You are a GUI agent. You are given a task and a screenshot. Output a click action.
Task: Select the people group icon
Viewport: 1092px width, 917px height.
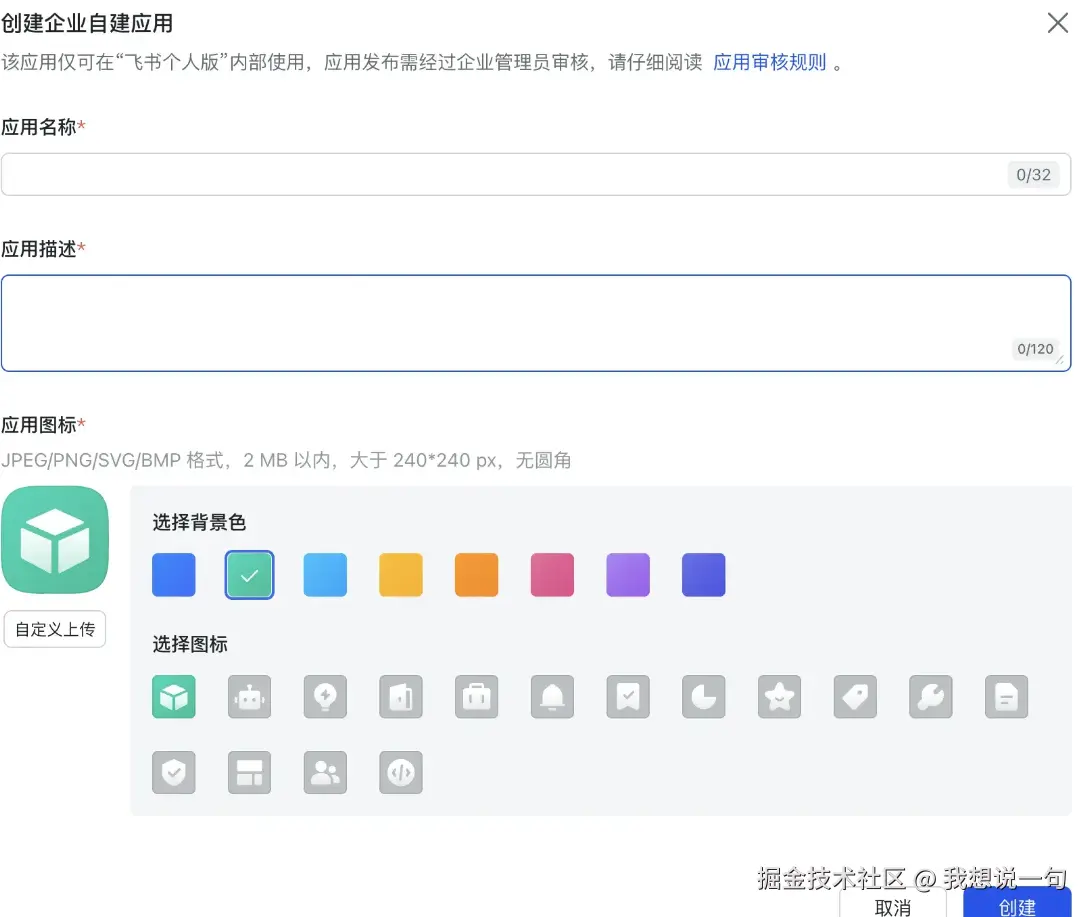[325, 772]
